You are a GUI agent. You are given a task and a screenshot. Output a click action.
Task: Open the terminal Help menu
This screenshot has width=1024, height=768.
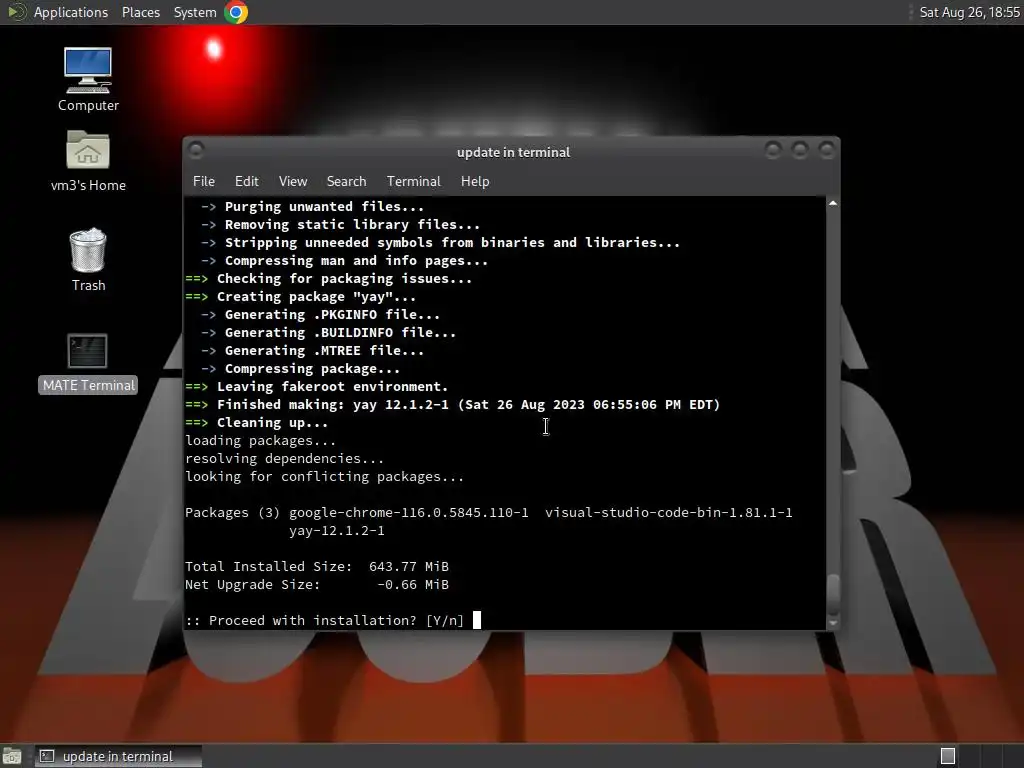coord(475,182)
